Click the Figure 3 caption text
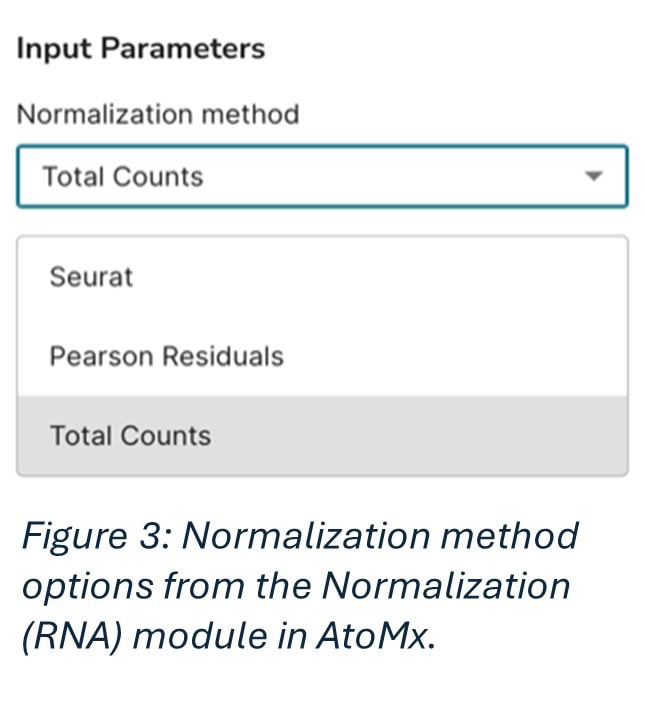Image resolution: width=645 pixels, height=708 pixels. (x=300, y=585)
